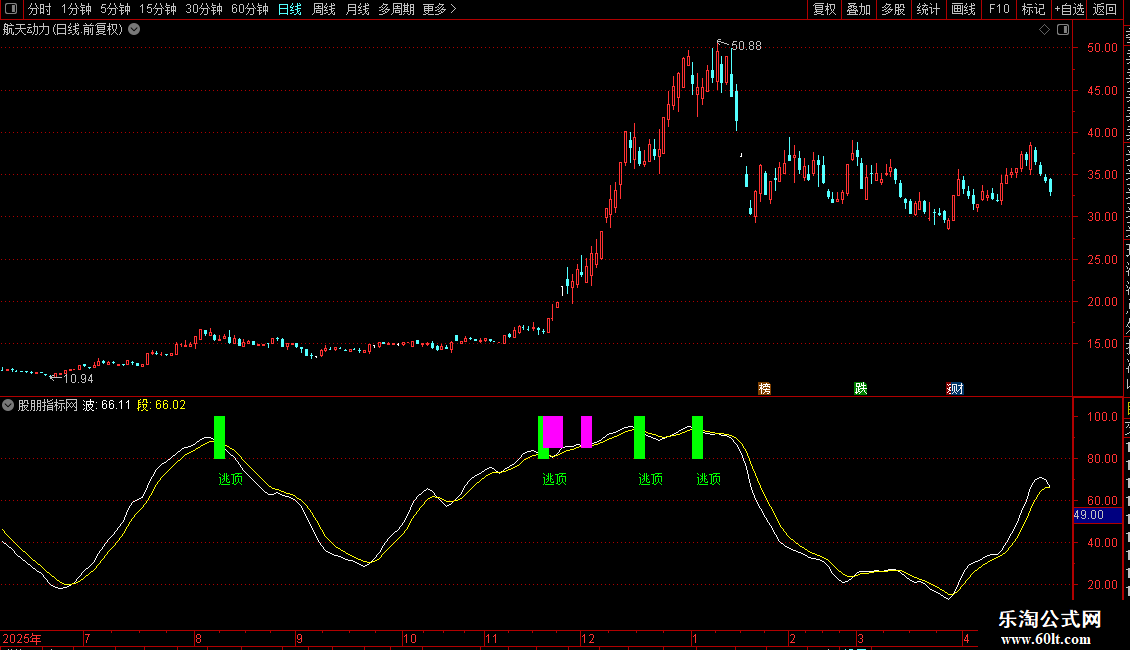Click the blue 49.00 axis value box
The image size is (1130, 650).
pos(1098,515)
